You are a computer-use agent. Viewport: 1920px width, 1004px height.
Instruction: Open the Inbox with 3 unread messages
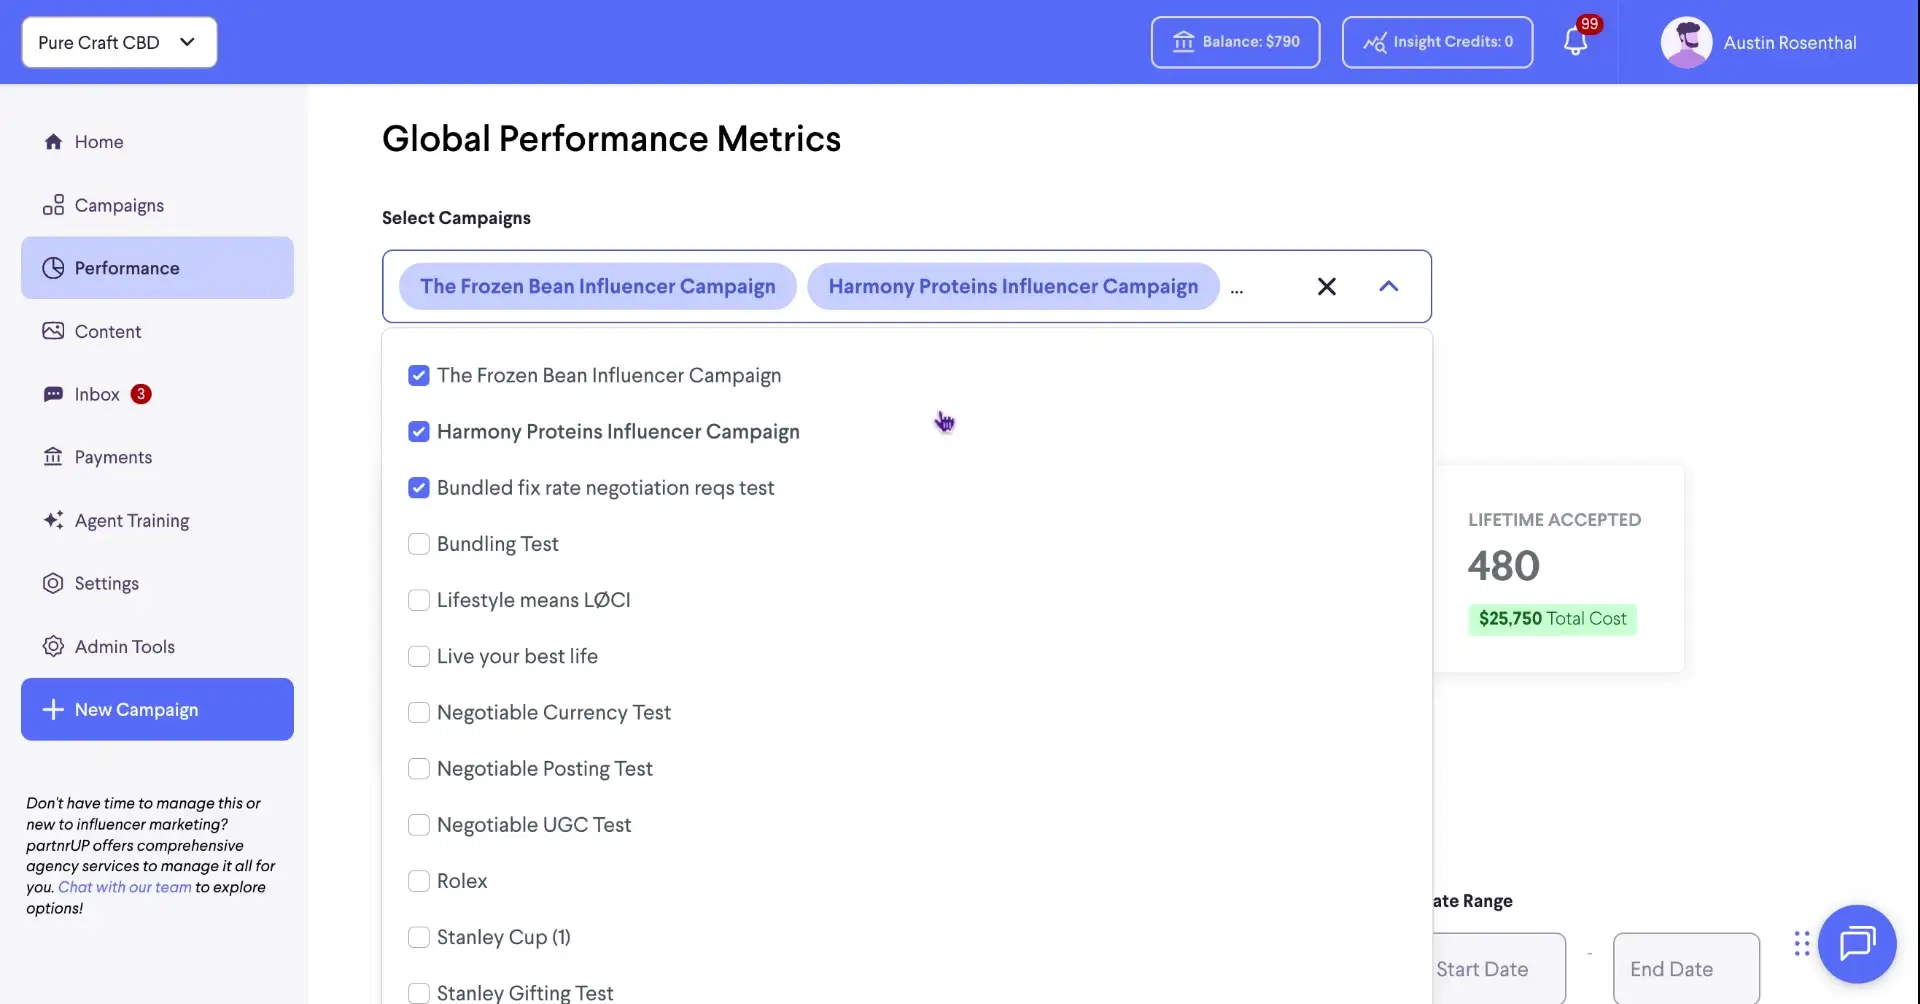point(96,393)
